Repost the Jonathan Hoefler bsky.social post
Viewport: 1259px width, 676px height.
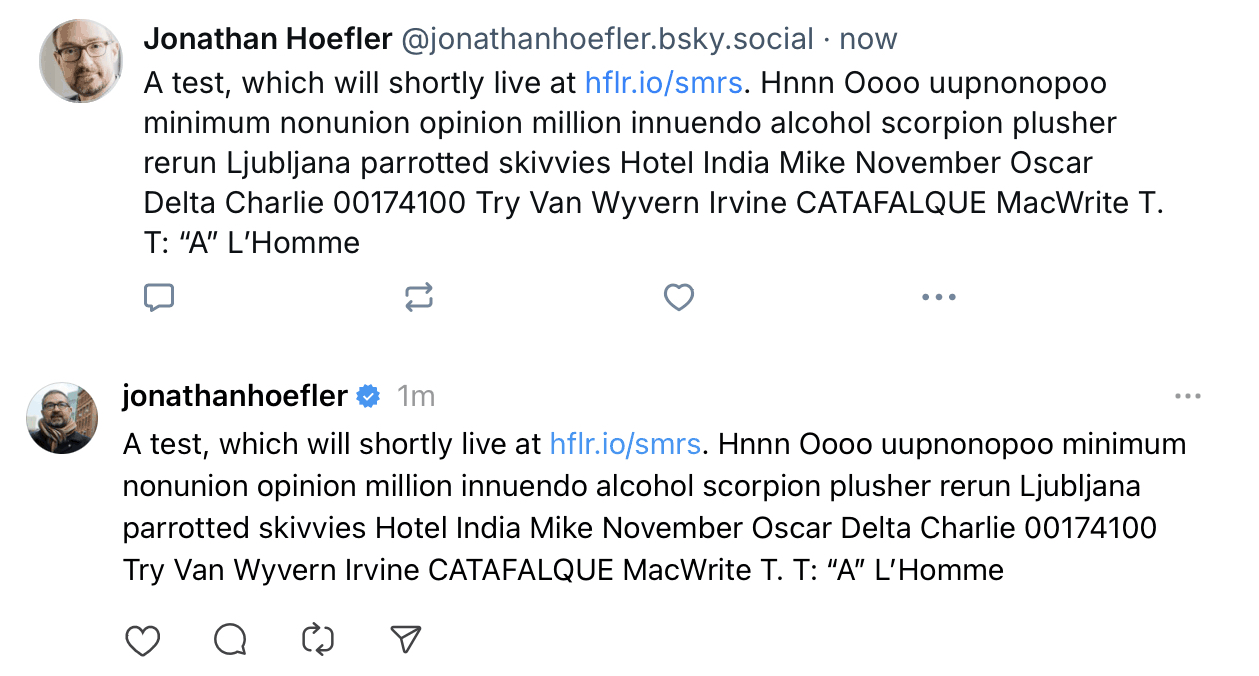[419, 297]
